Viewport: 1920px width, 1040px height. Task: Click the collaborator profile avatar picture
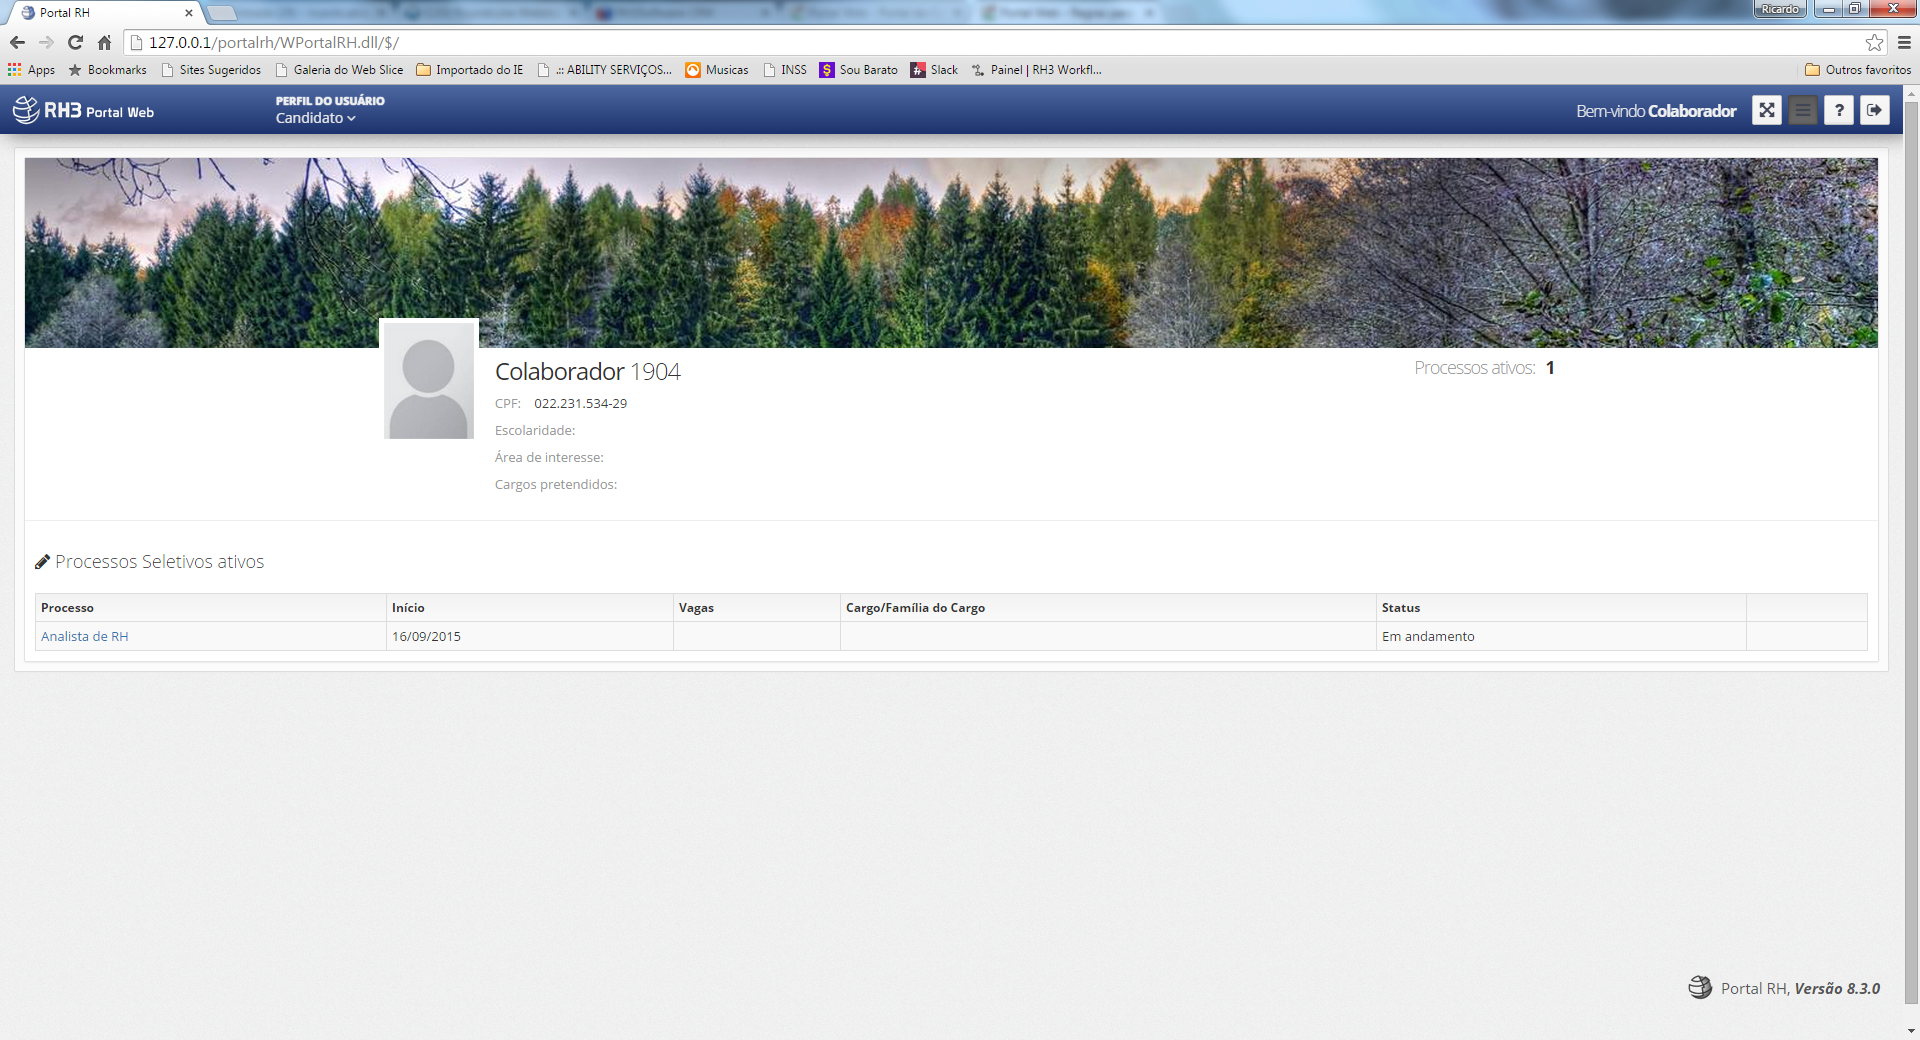(x=429, y=380)
